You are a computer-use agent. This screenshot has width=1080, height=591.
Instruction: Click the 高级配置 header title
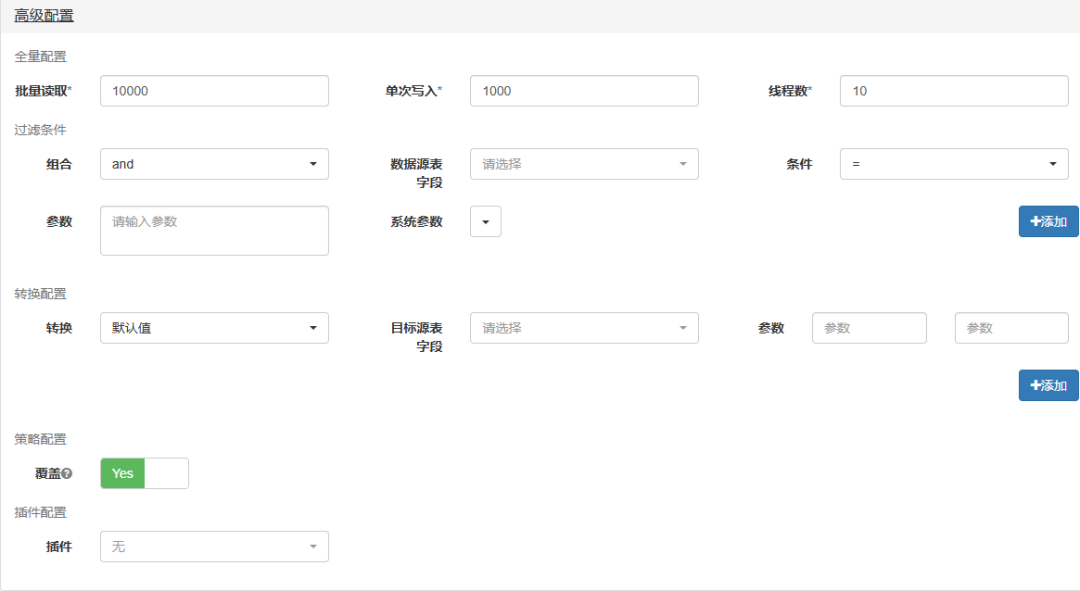click(44, 16)
